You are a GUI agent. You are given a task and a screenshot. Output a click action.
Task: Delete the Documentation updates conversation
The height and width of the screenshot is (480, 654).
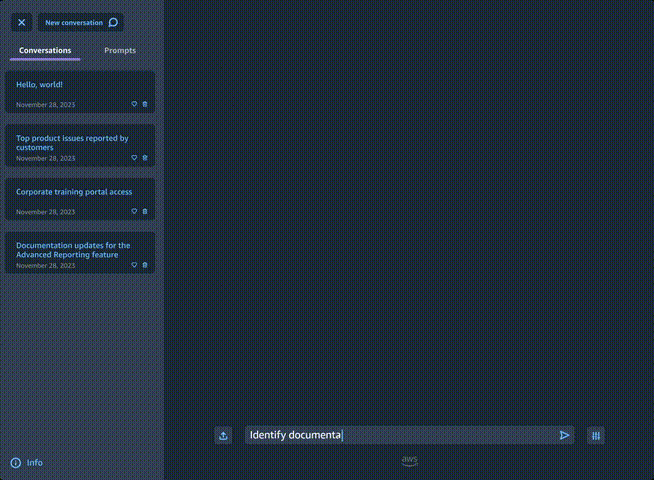pos(145,265)
